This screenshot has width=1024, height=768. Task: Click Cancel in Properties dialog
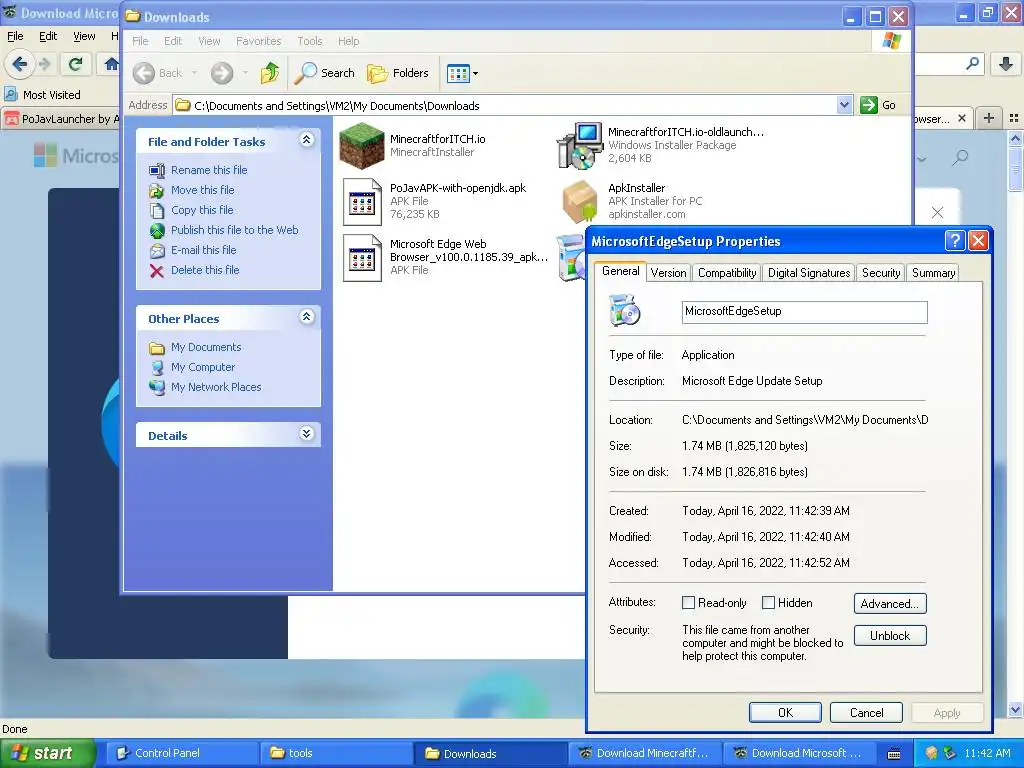point(866,712)
